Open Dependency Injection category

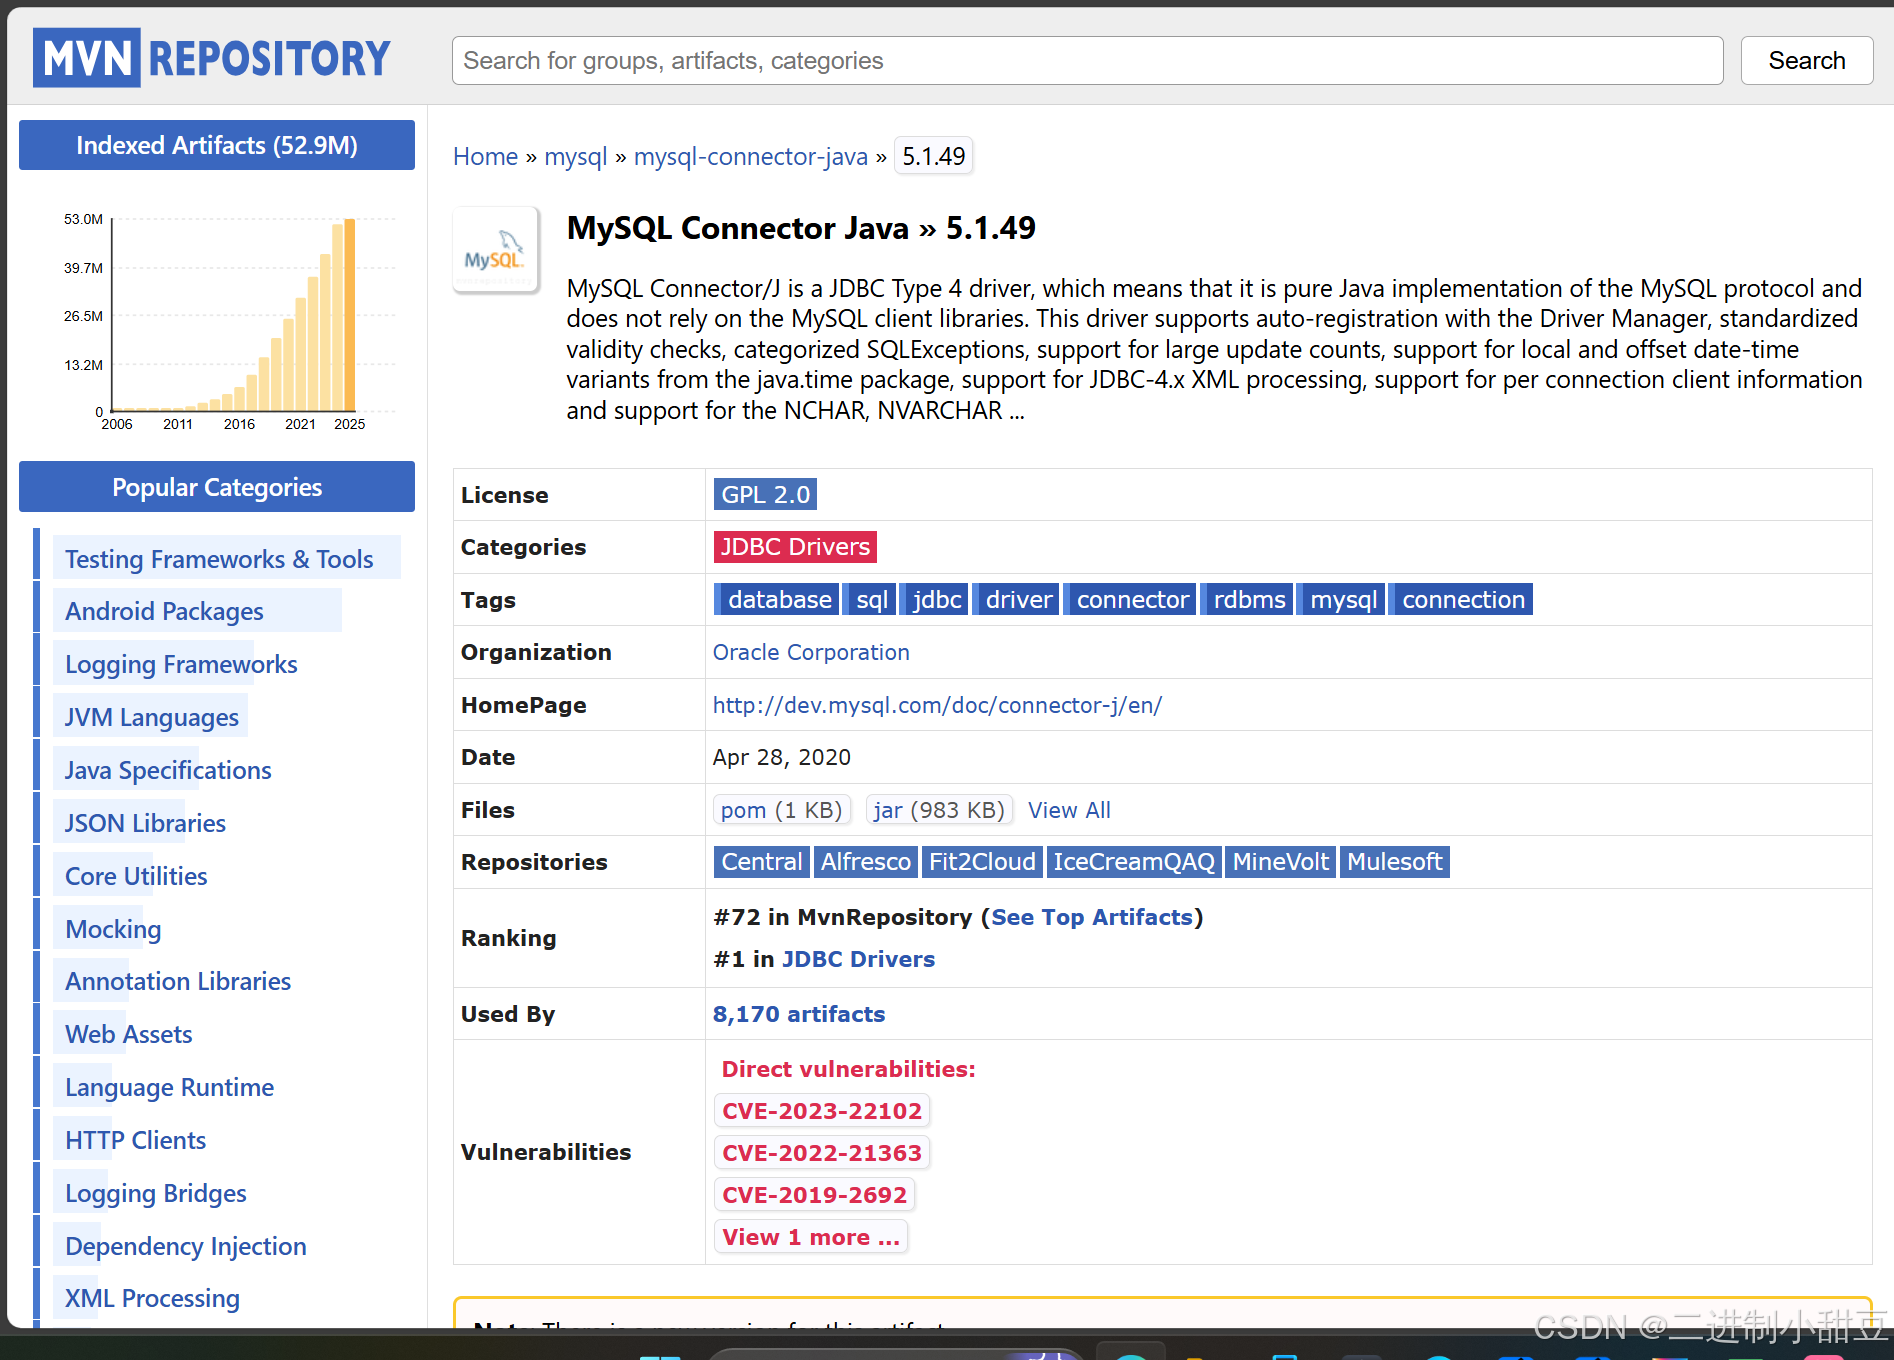[x=186, y=1246]
